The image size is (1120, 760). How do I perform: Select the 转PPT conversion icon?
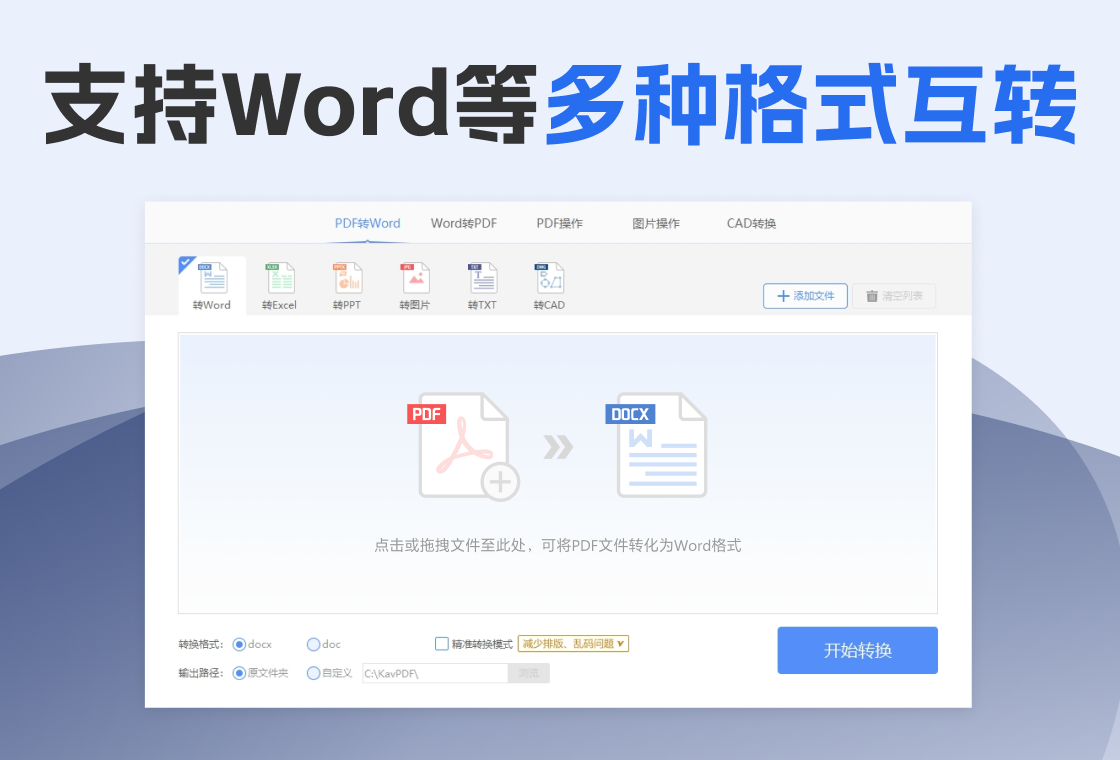click(x=347, y=286)
